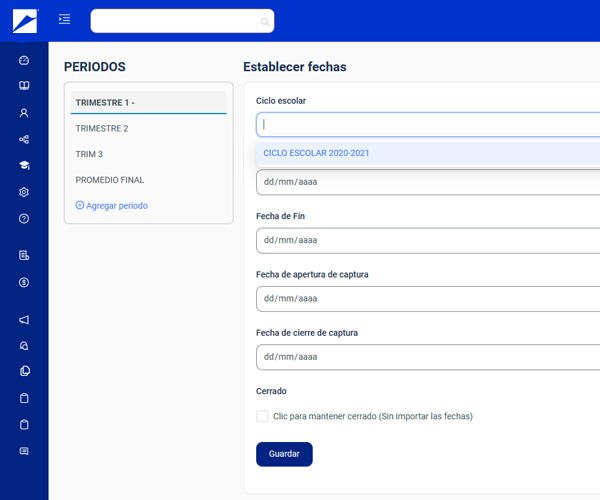Open the clipboard icon directly below copy icon
The width and height of the screenshot is (600, 500).
coord(24,398)
